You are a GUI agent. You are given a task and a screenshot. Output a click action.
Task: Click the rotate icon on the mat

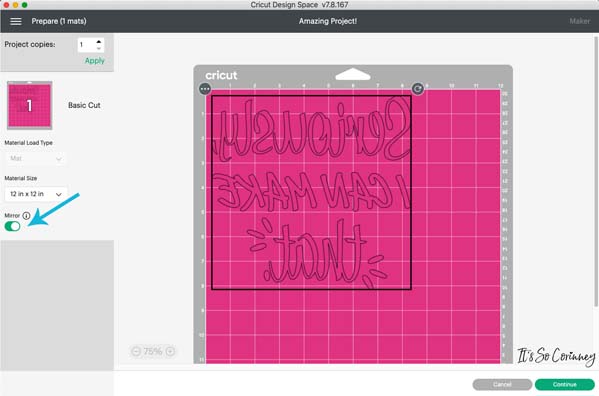pos(418,89)
